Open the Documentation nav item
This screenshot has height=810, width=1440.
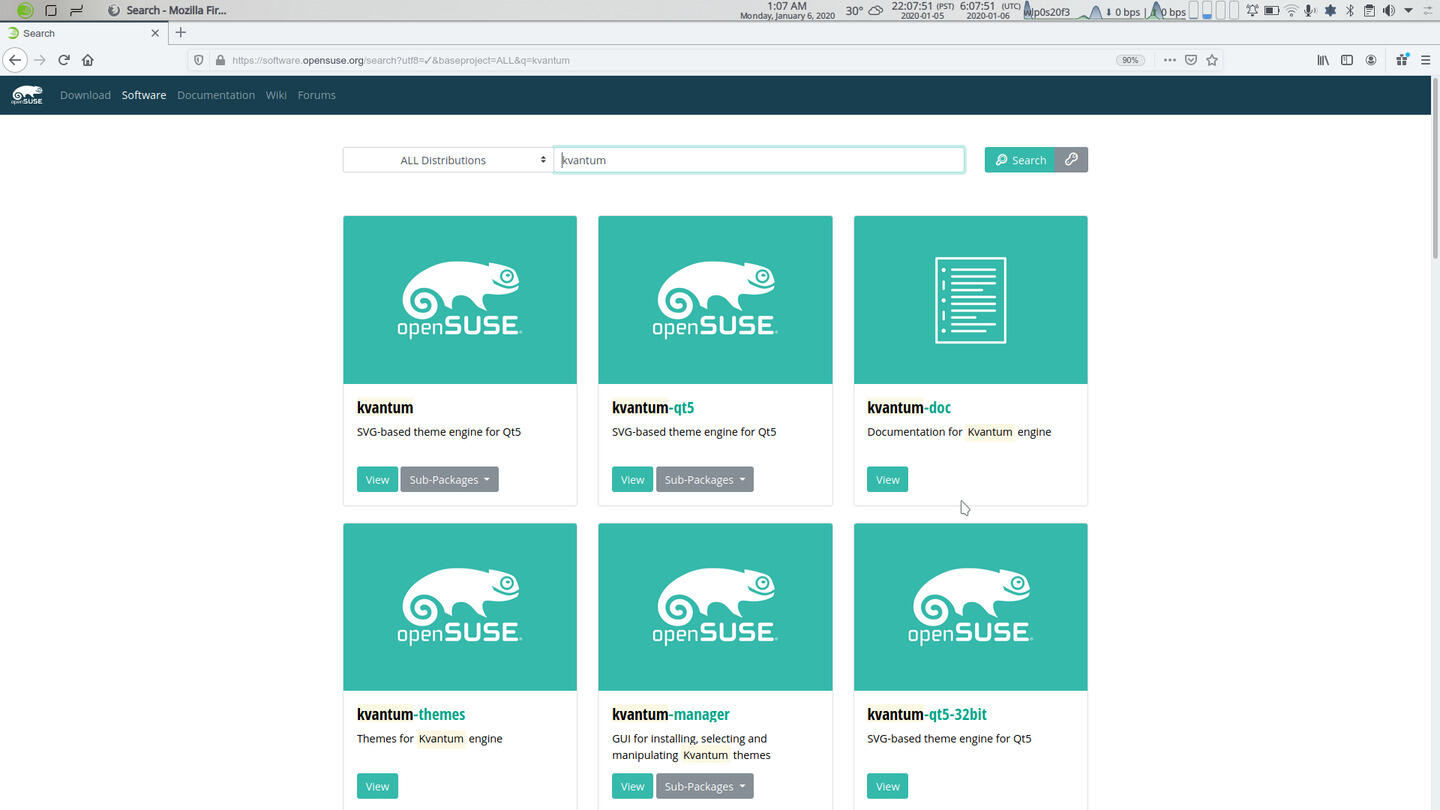(x=216, y=95)
